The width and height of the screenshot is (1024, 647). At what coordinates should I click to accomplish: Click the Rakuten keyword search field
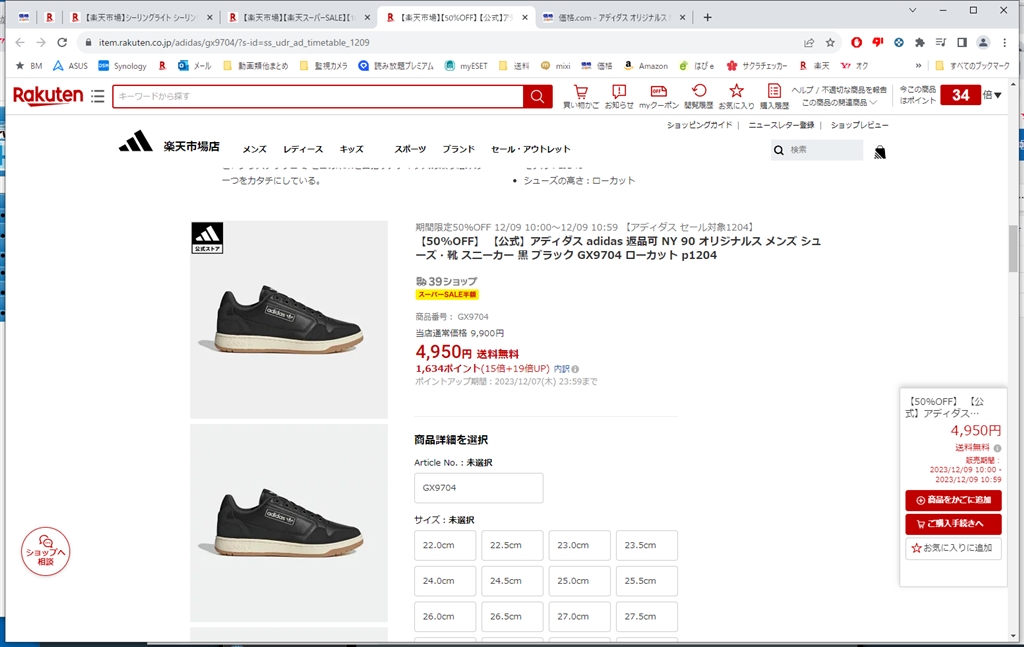click(x=317, y=97)
